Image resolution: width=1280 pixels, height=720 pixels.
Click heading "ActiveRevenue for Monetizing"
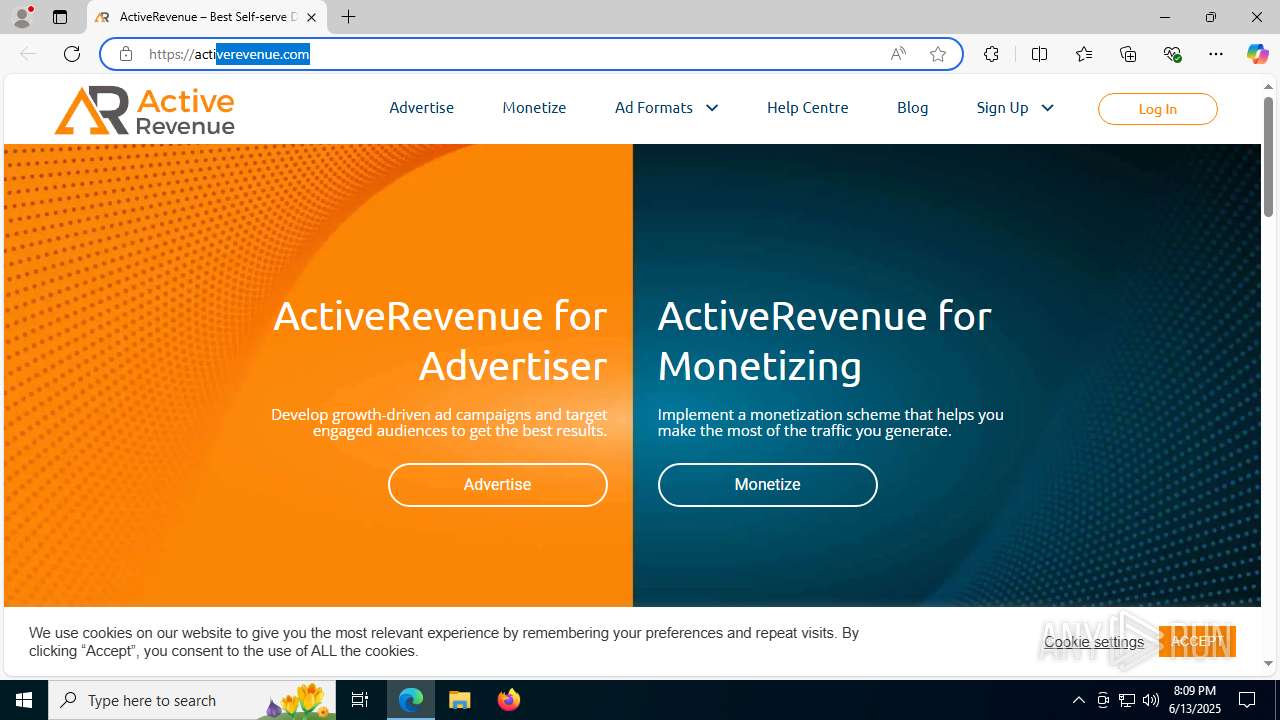[824, 341]
